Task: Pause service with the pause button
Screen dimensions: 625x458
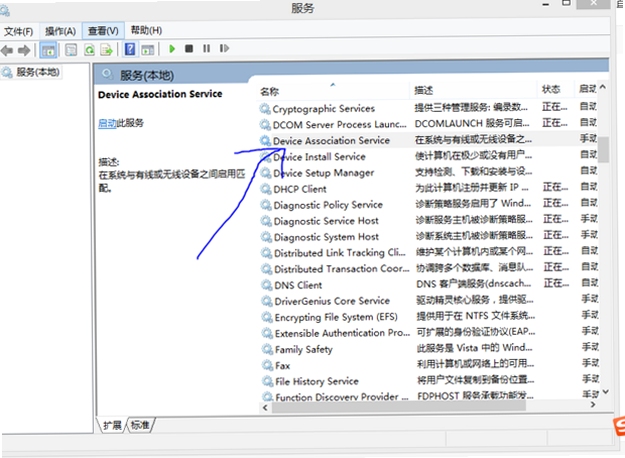Action: coord(206,49)
